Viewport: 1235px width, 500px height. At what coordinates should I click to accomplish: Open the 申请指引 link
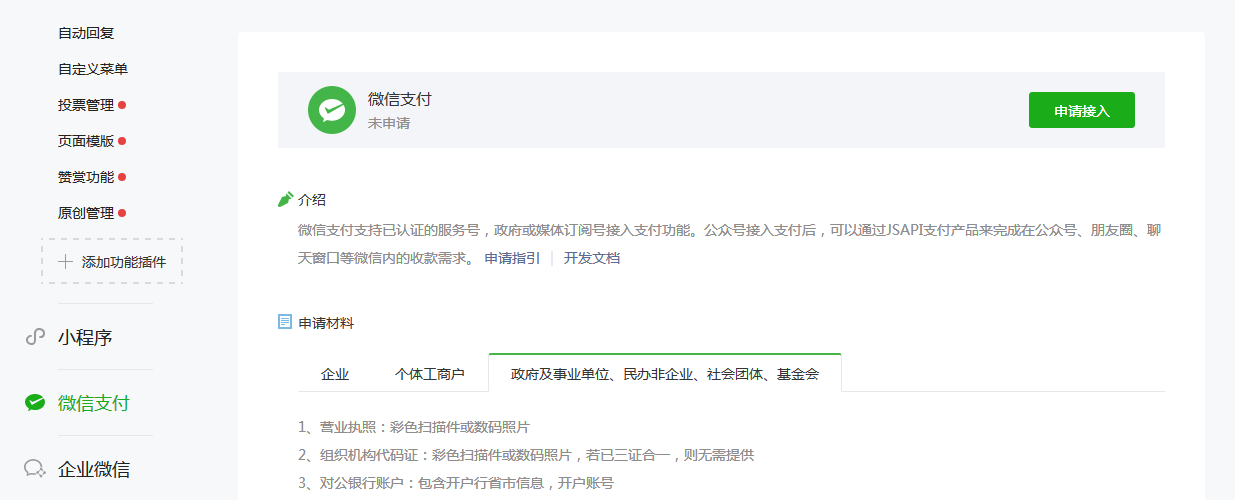coord(512,258)
